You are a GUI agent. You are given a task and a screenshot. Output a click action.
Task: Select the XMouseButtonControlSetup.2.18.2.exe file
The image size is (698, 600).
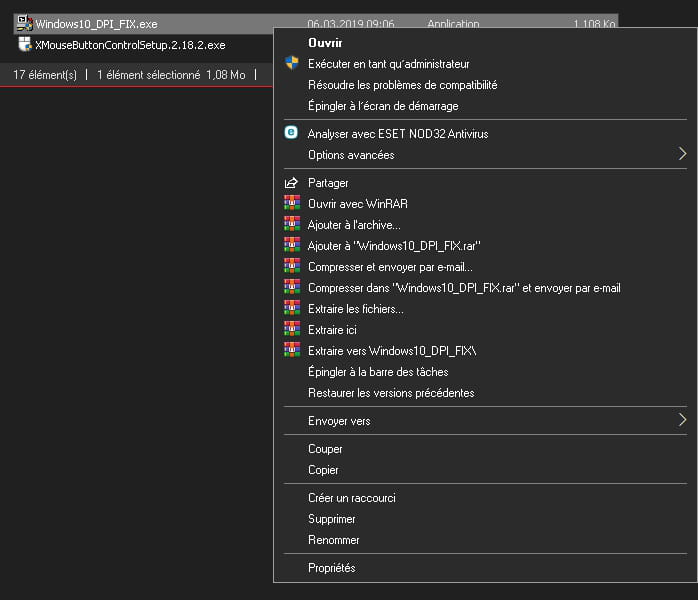pyautogui.click(x=130, y=45)
